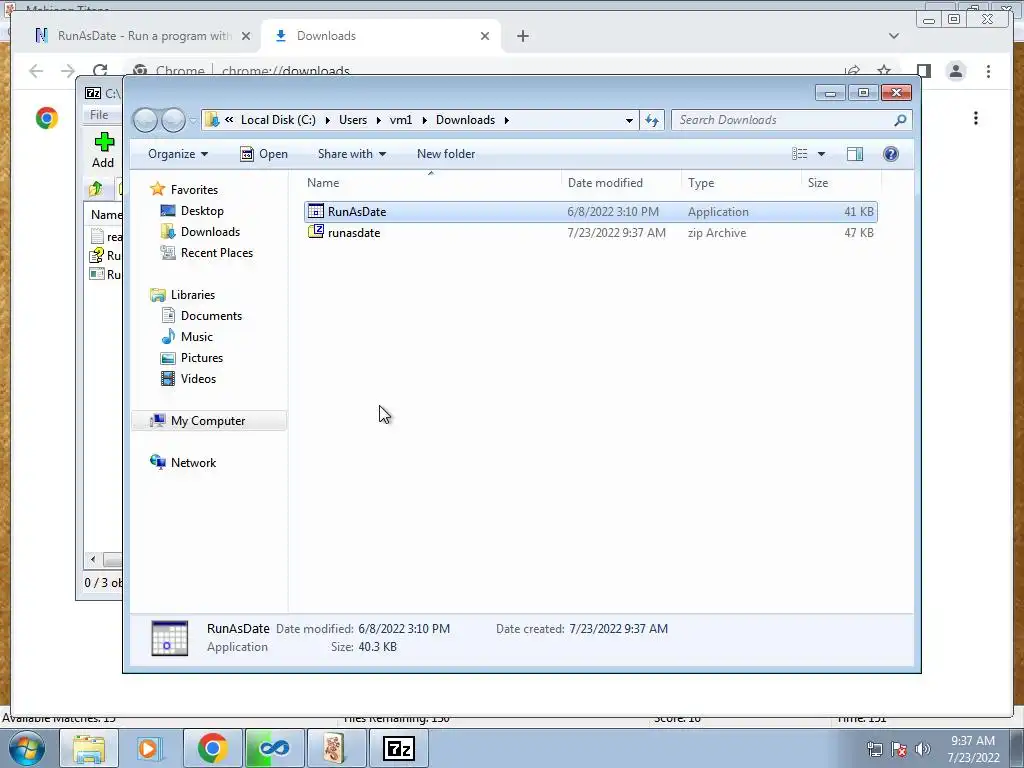
Task: Click Local Disk (C:) in address bar
Action: [278, 120]
